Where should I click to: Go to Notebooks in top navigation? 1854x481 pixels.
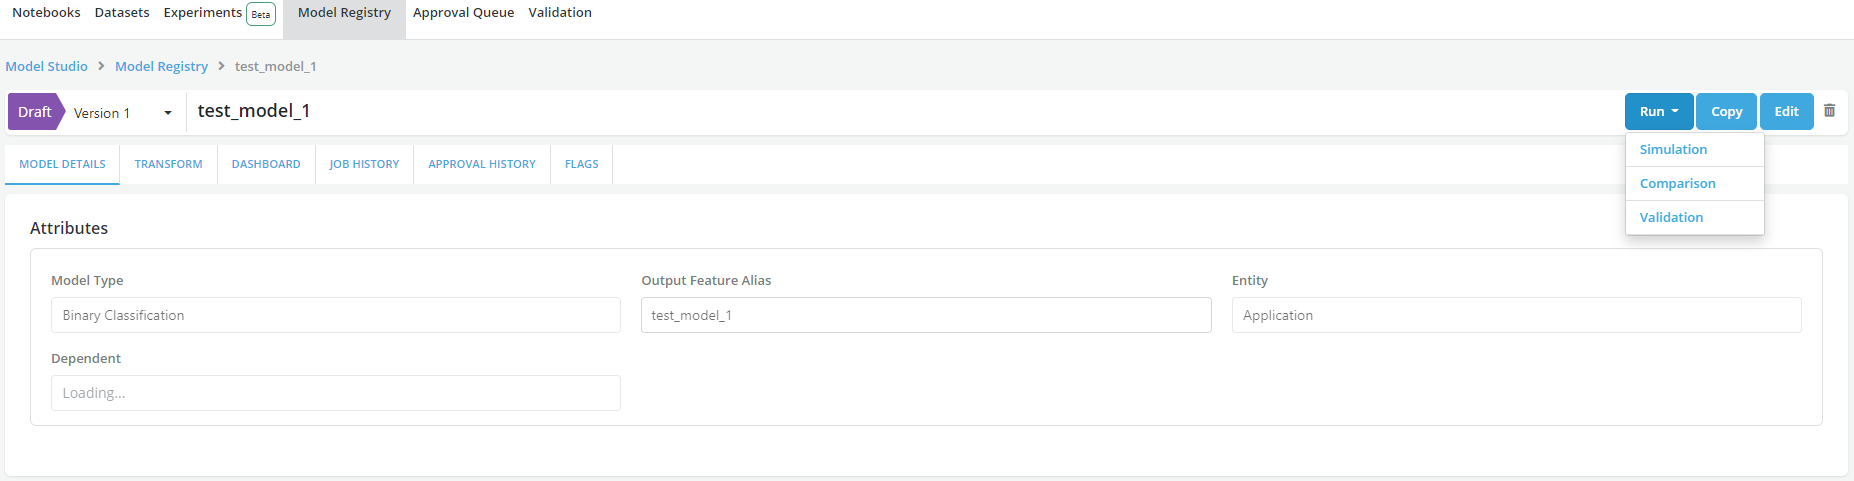coord(46,13)
